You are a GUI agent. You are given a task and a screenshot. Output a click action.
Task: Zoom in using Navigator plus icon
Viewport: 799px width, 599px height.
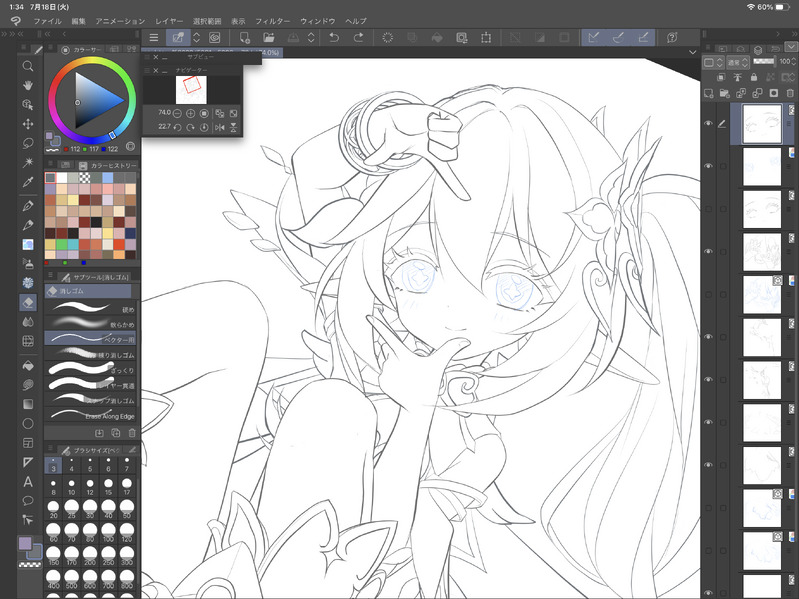coord(191,113)
